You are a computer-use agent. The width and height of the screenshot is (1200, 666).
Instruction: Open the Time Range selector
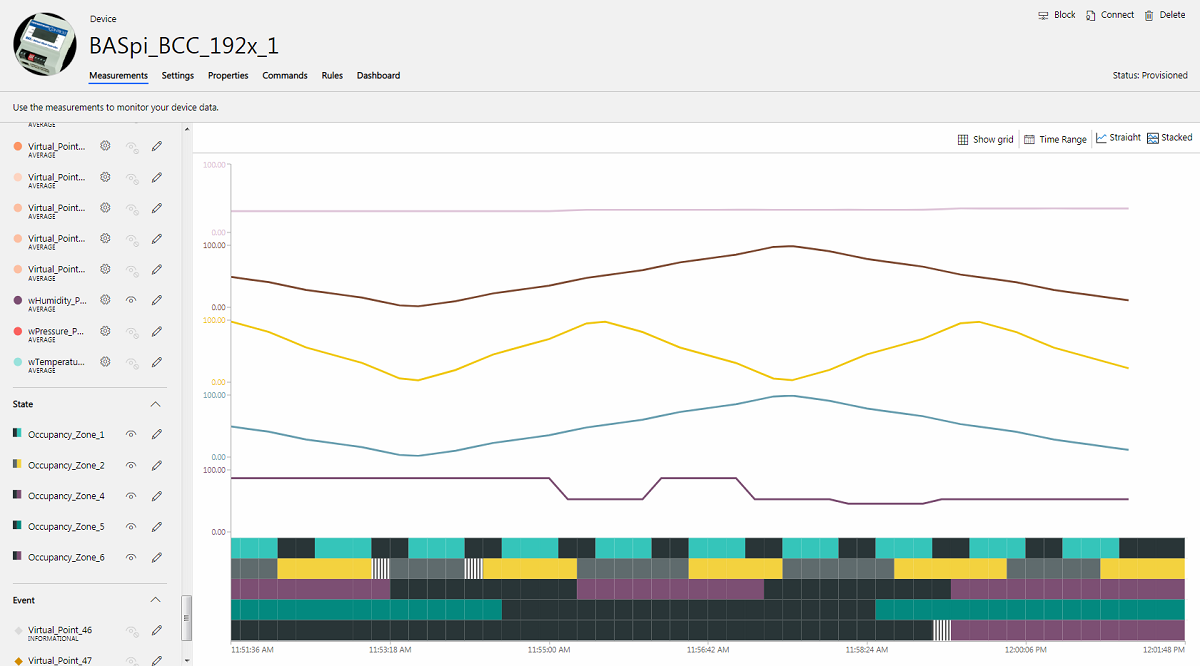pyautogui.click(x=1055, y=139)
